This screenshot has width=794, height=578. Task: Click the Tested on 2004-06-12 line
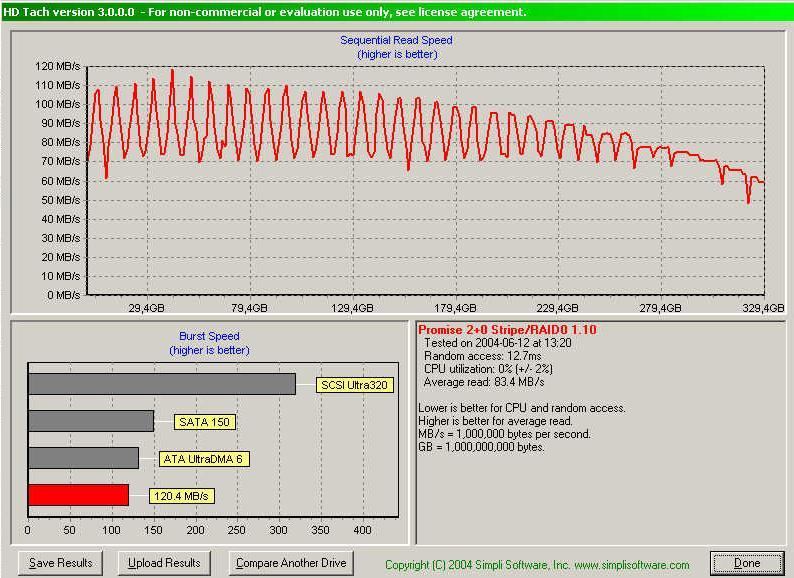(x=498, y=343)
